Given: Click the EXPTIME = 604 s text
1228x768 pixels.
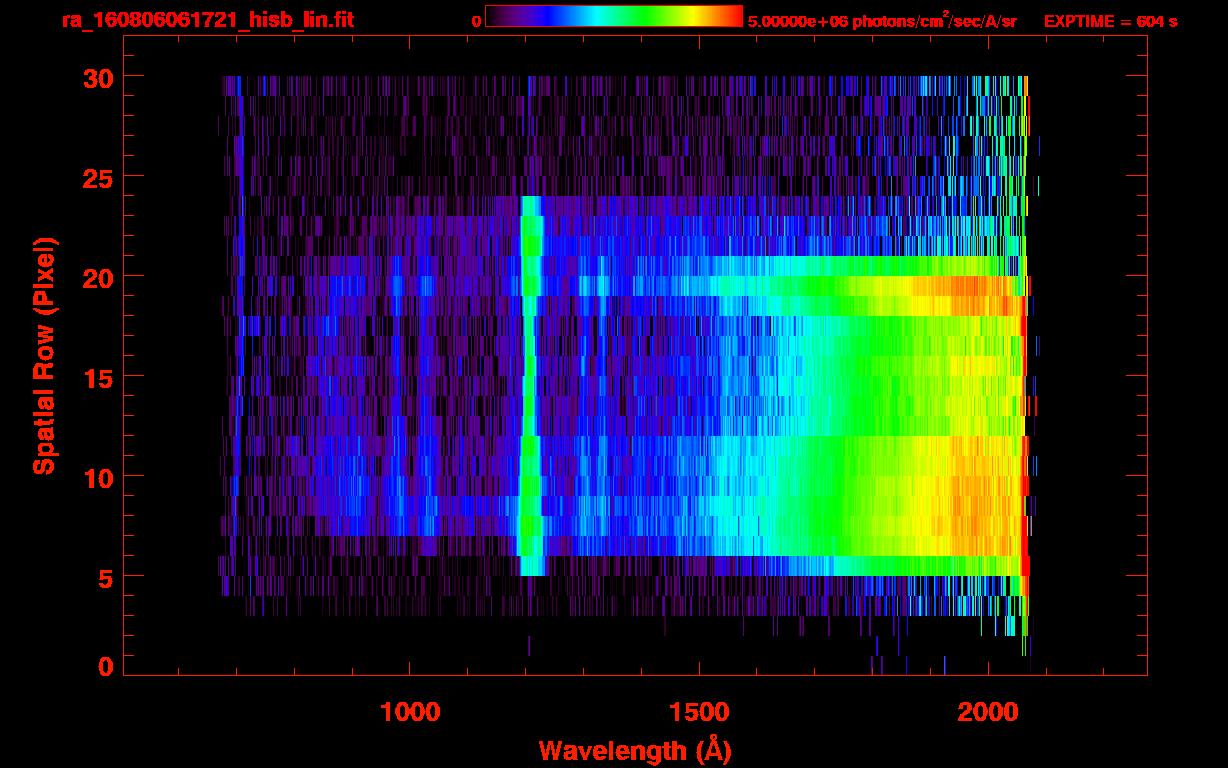Looking at the screenshot, I should (x=1110, y=21).
